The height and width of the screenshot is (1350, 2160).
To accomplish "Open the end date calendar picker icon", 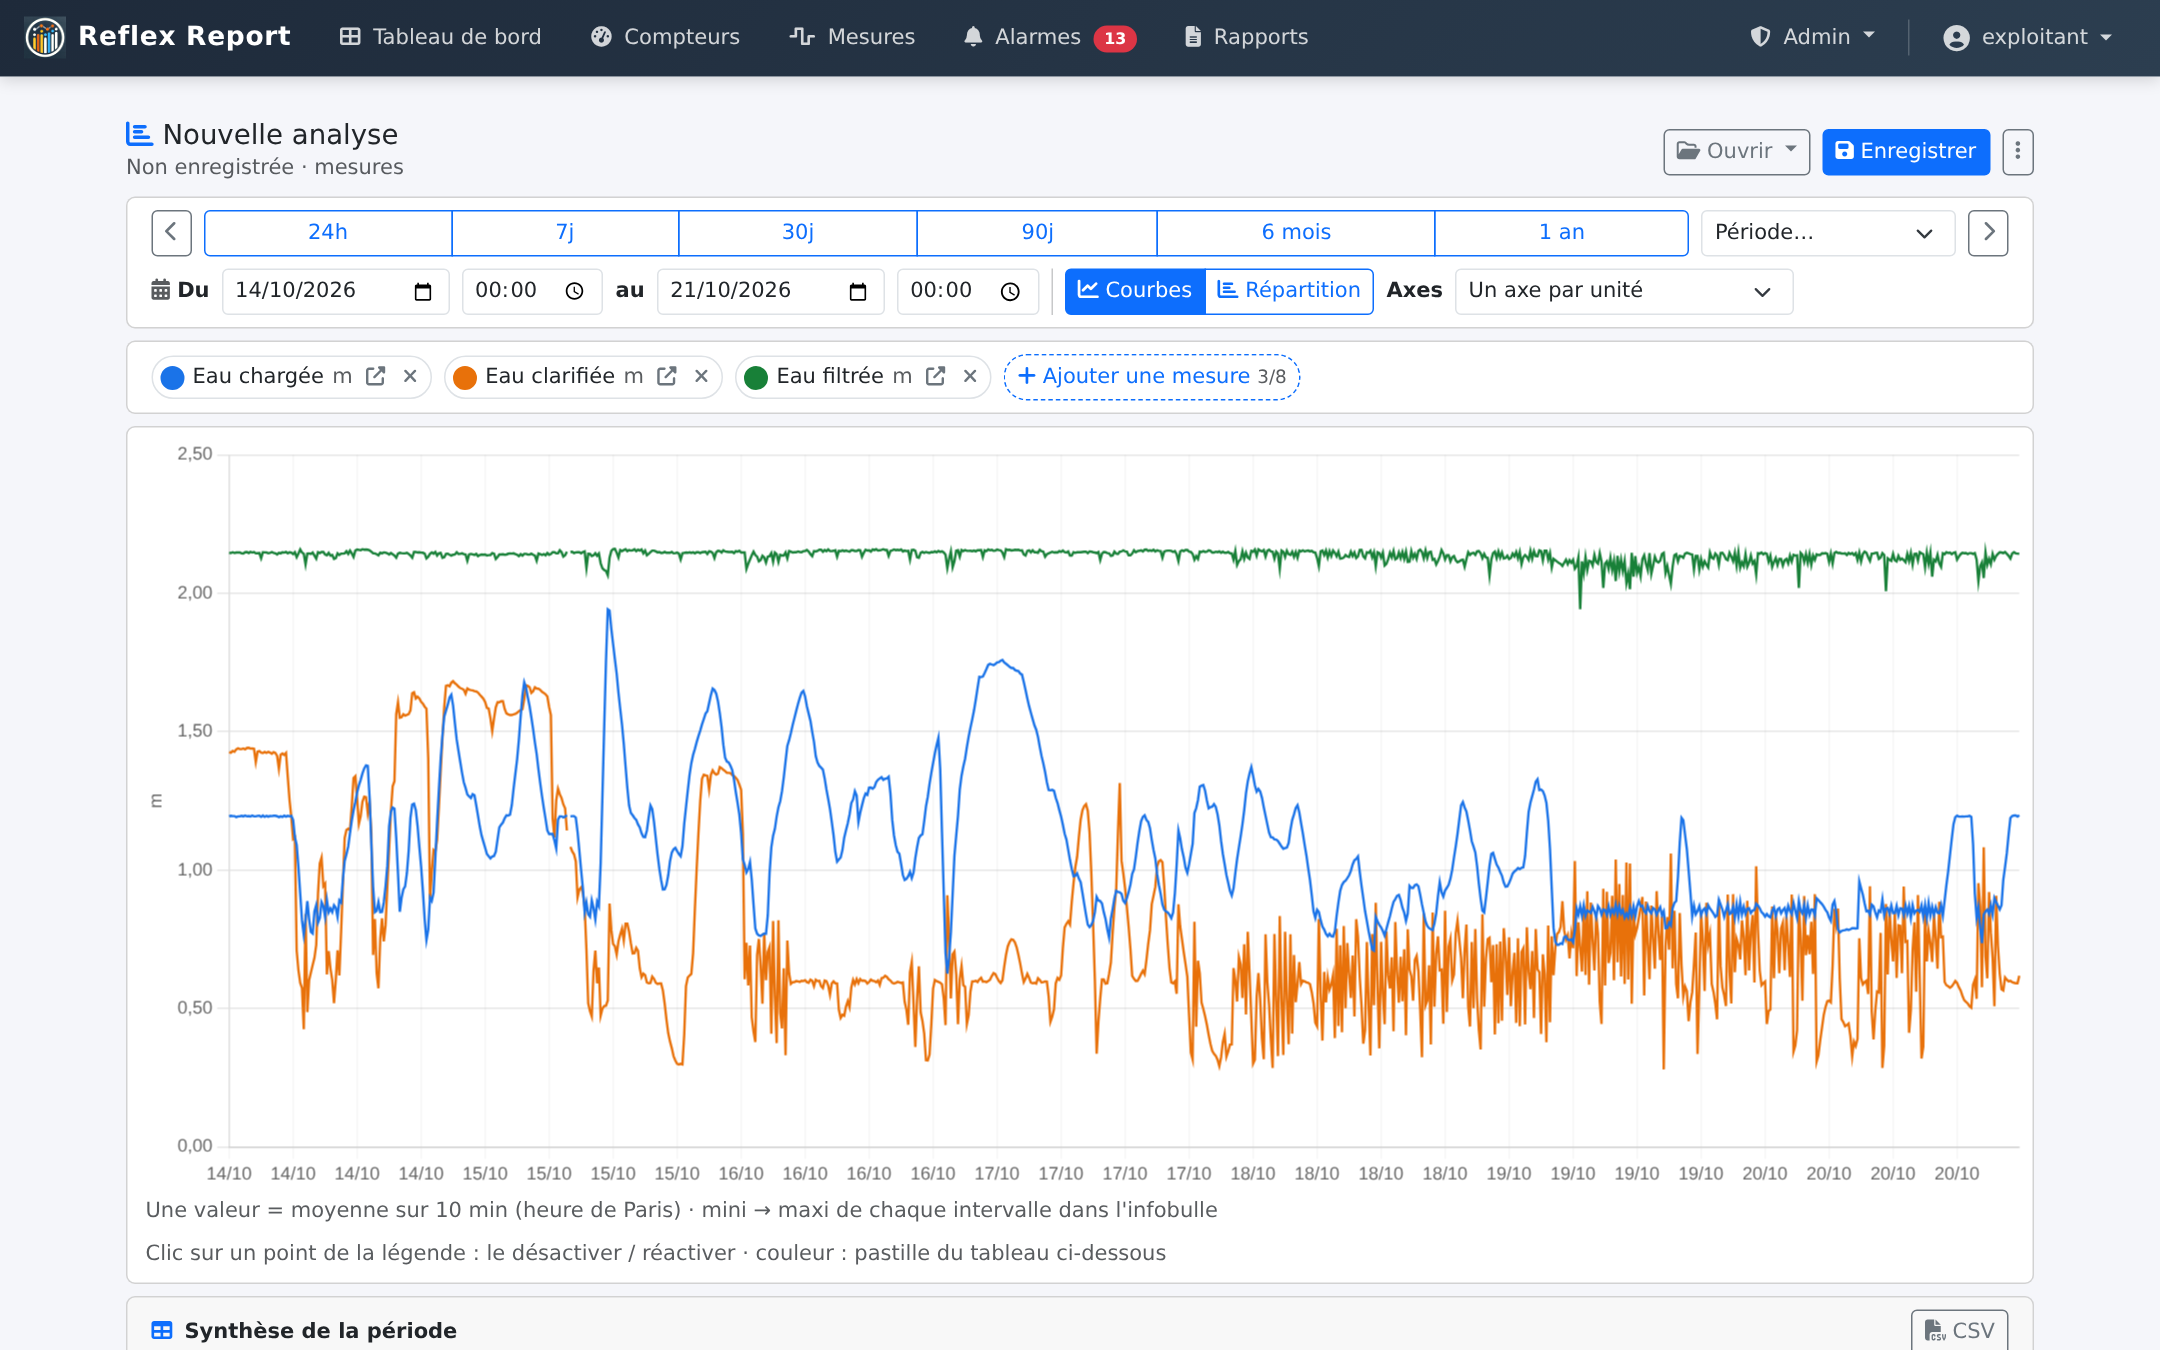I will 858,292.
